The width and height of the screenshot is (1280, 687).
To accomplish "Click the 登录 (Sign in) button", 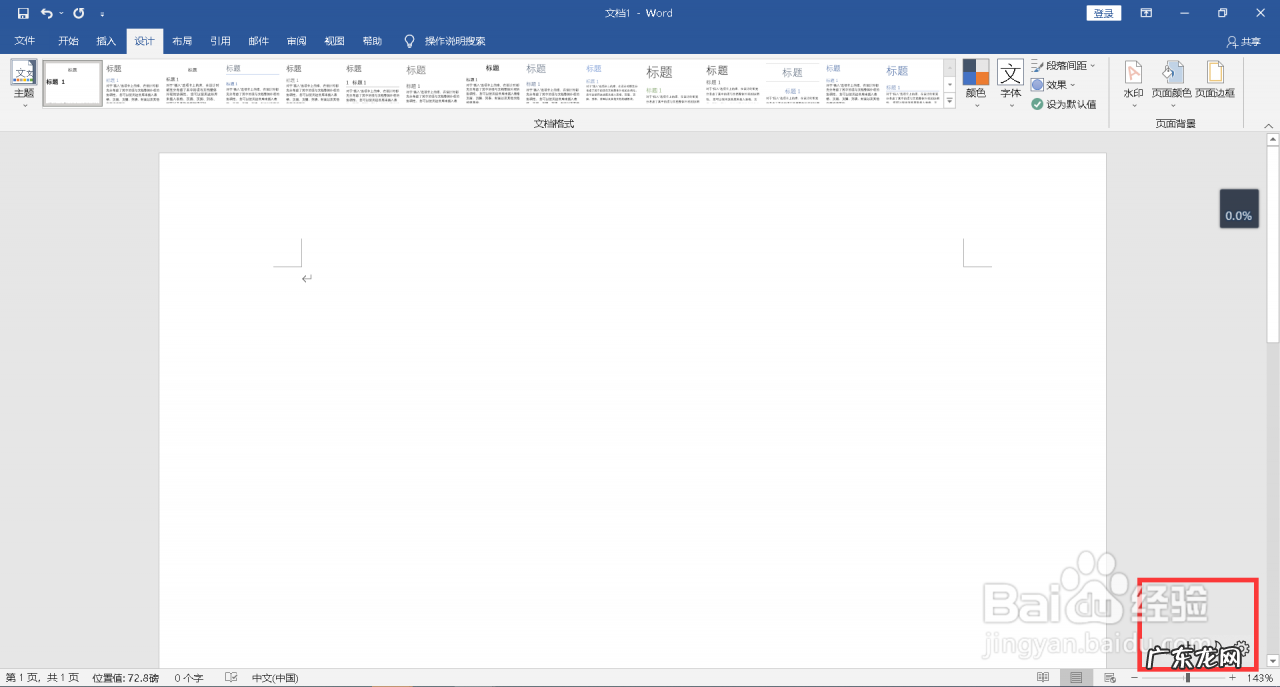I will 1103,13.
